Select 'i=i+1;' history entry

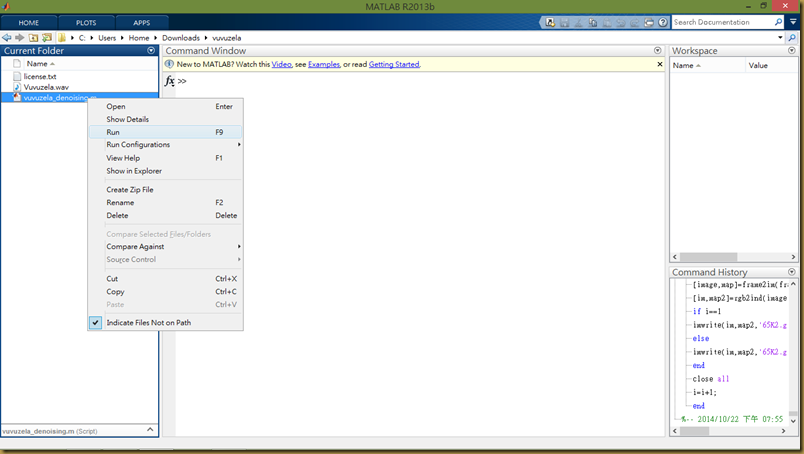pyautogui.click(x=705, y=392)
